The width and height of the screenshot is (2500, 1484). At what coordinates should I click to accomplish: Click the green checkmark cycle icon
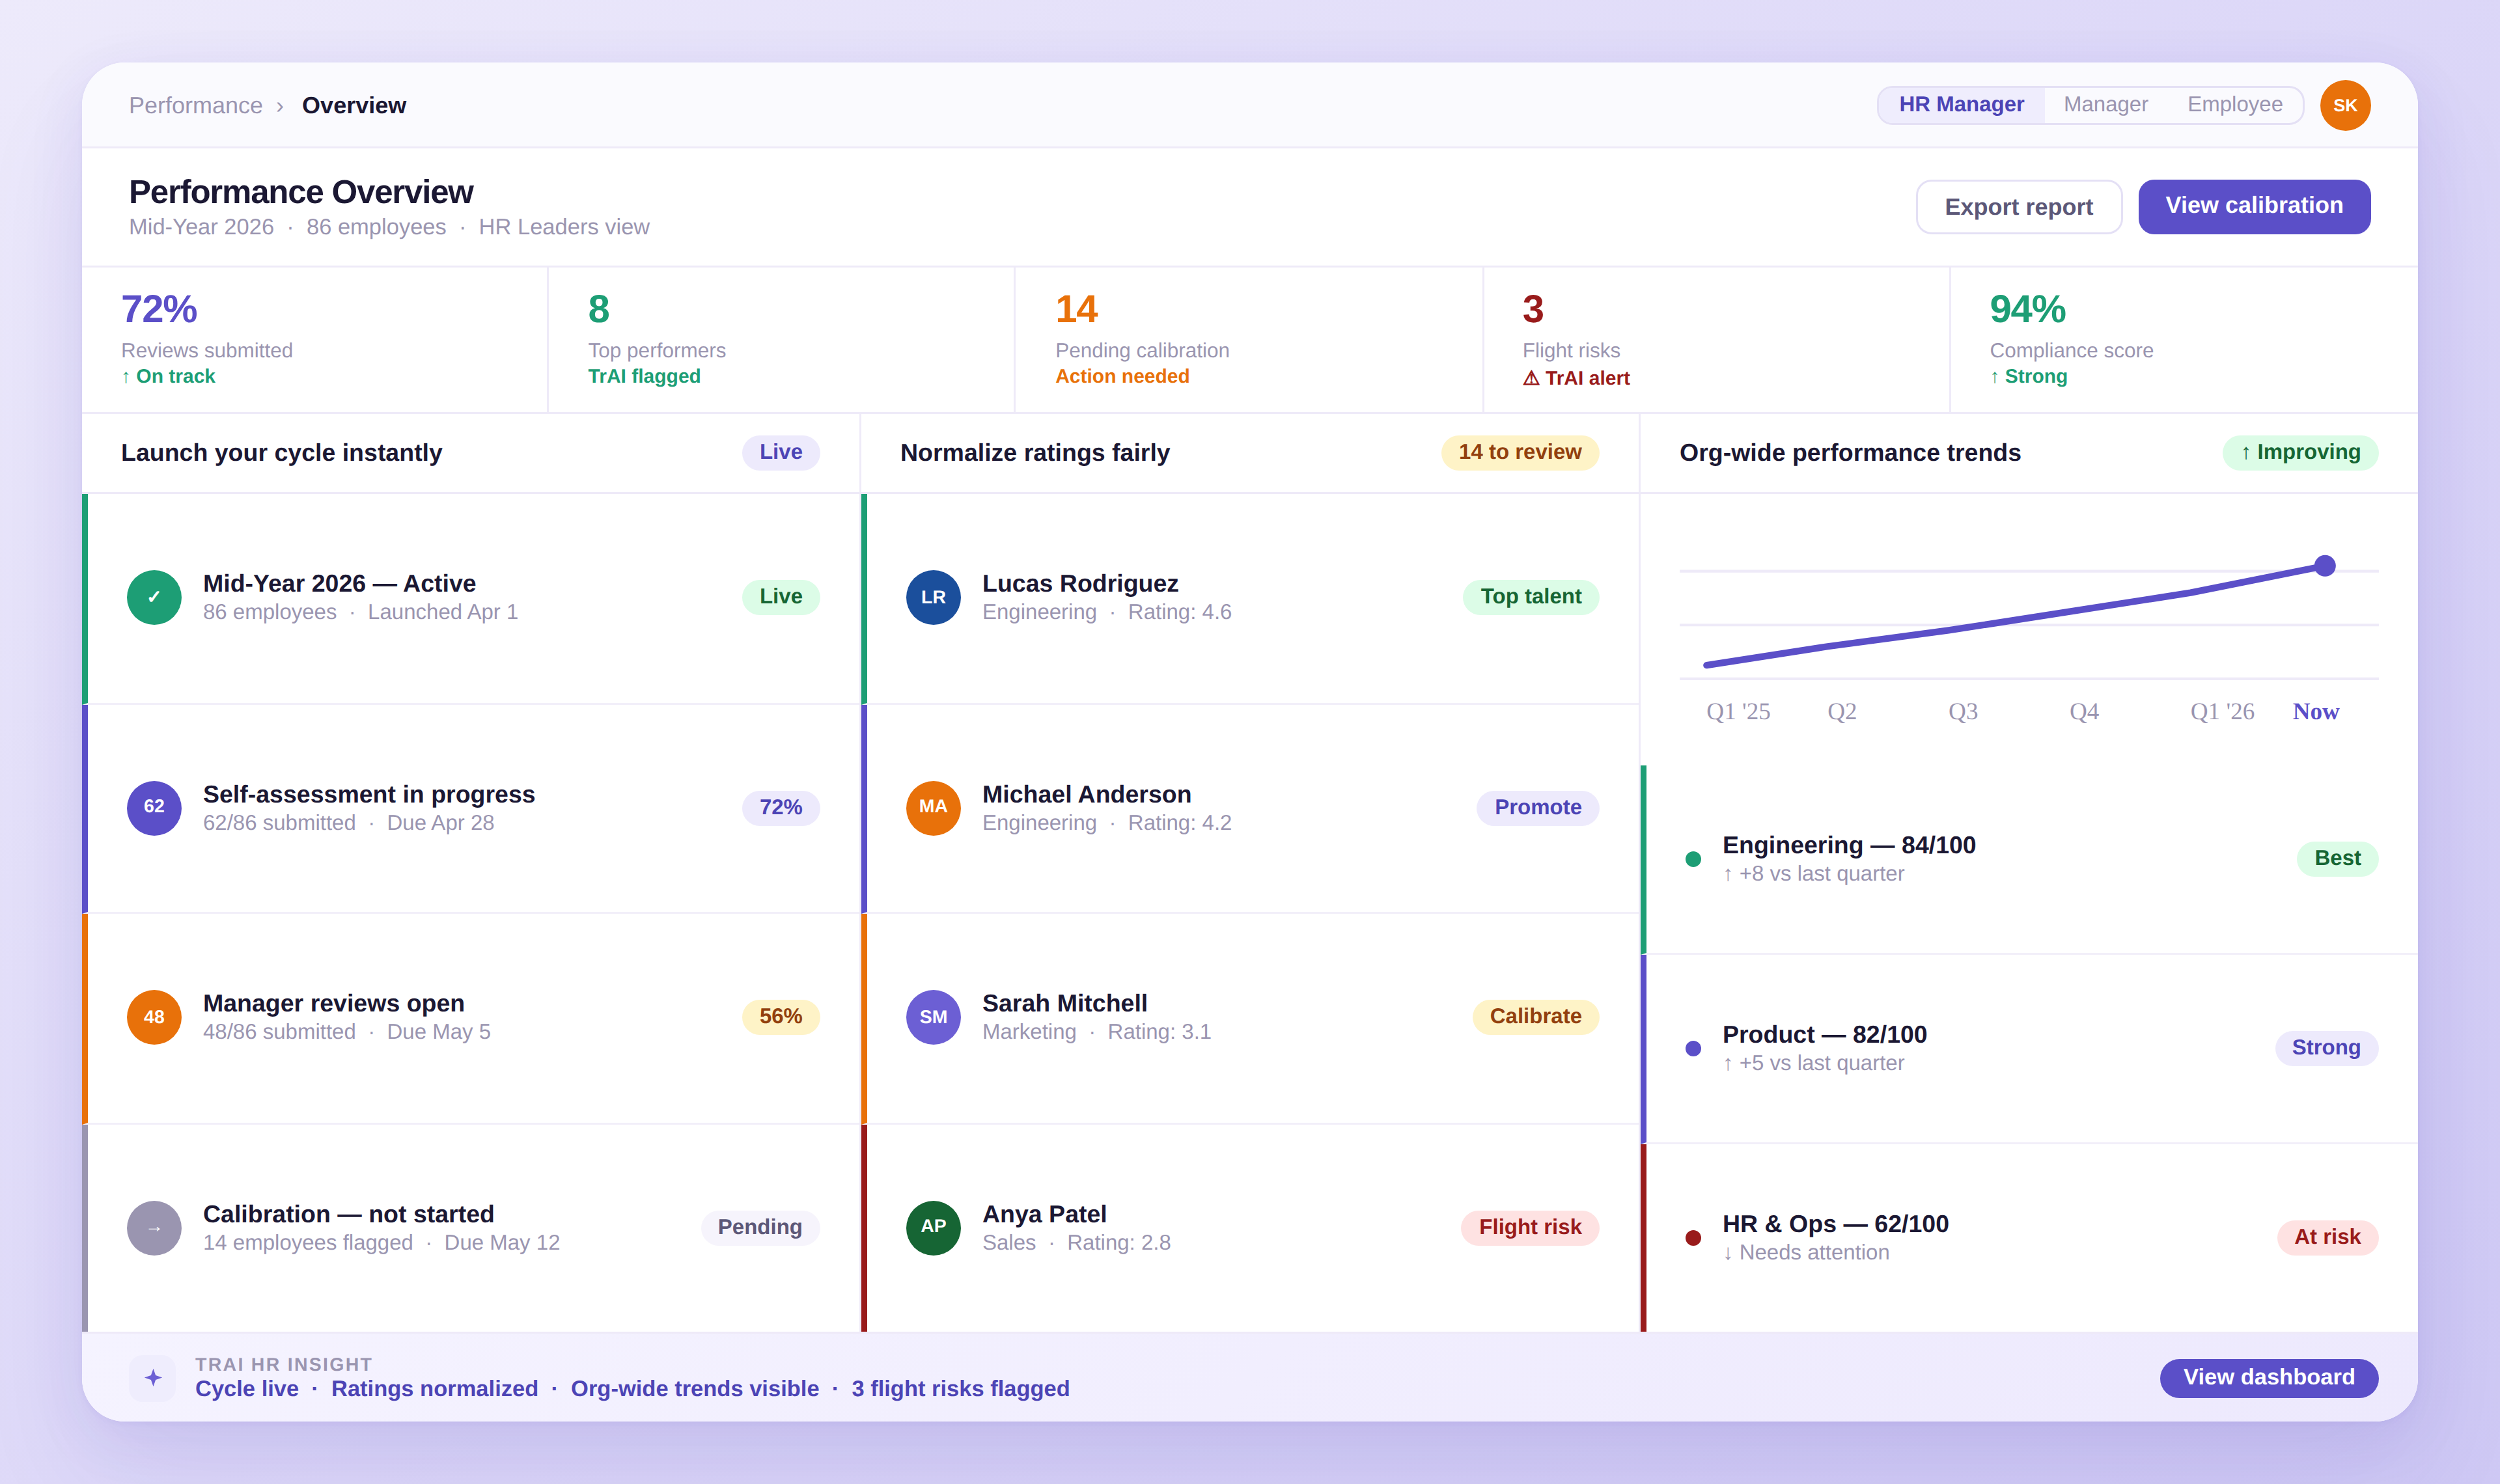154,597
